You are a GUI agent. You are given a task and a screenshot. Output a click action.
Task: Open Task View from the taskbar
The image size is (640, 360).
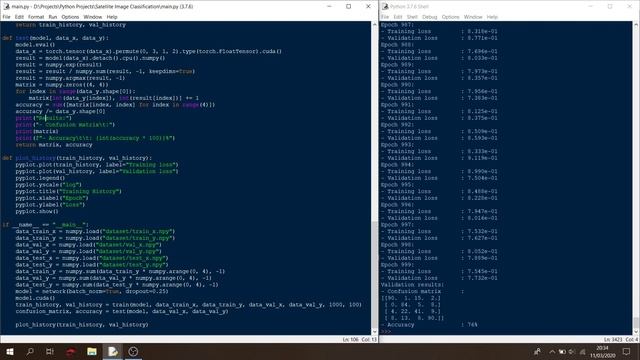pyautogui.click(x=50, y=351)
